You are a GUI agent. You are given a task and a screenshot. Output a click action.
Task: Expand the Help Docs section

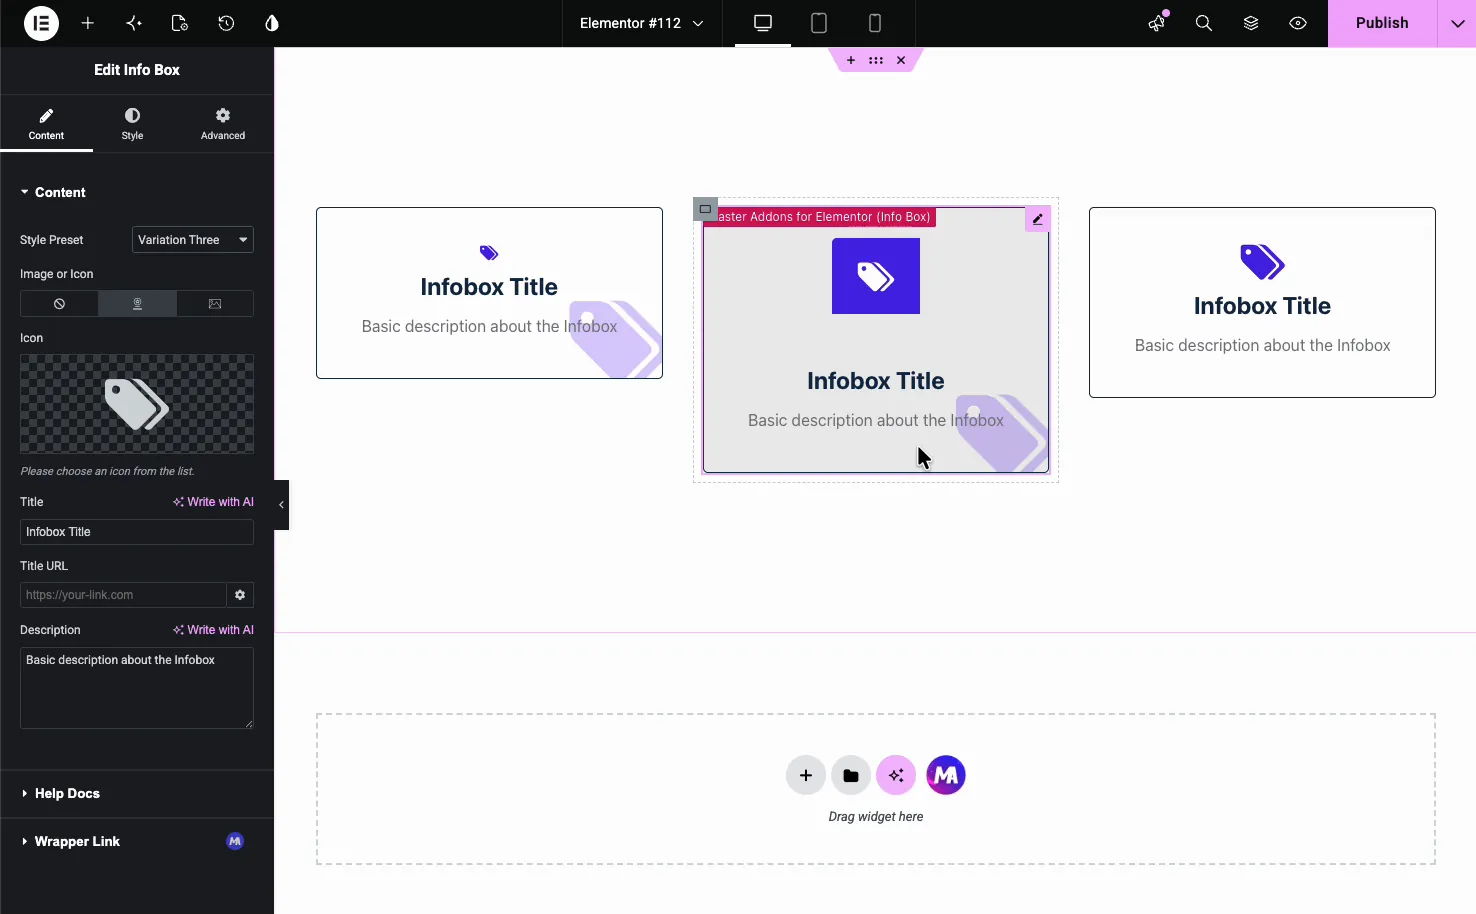[x=137, y=793]
